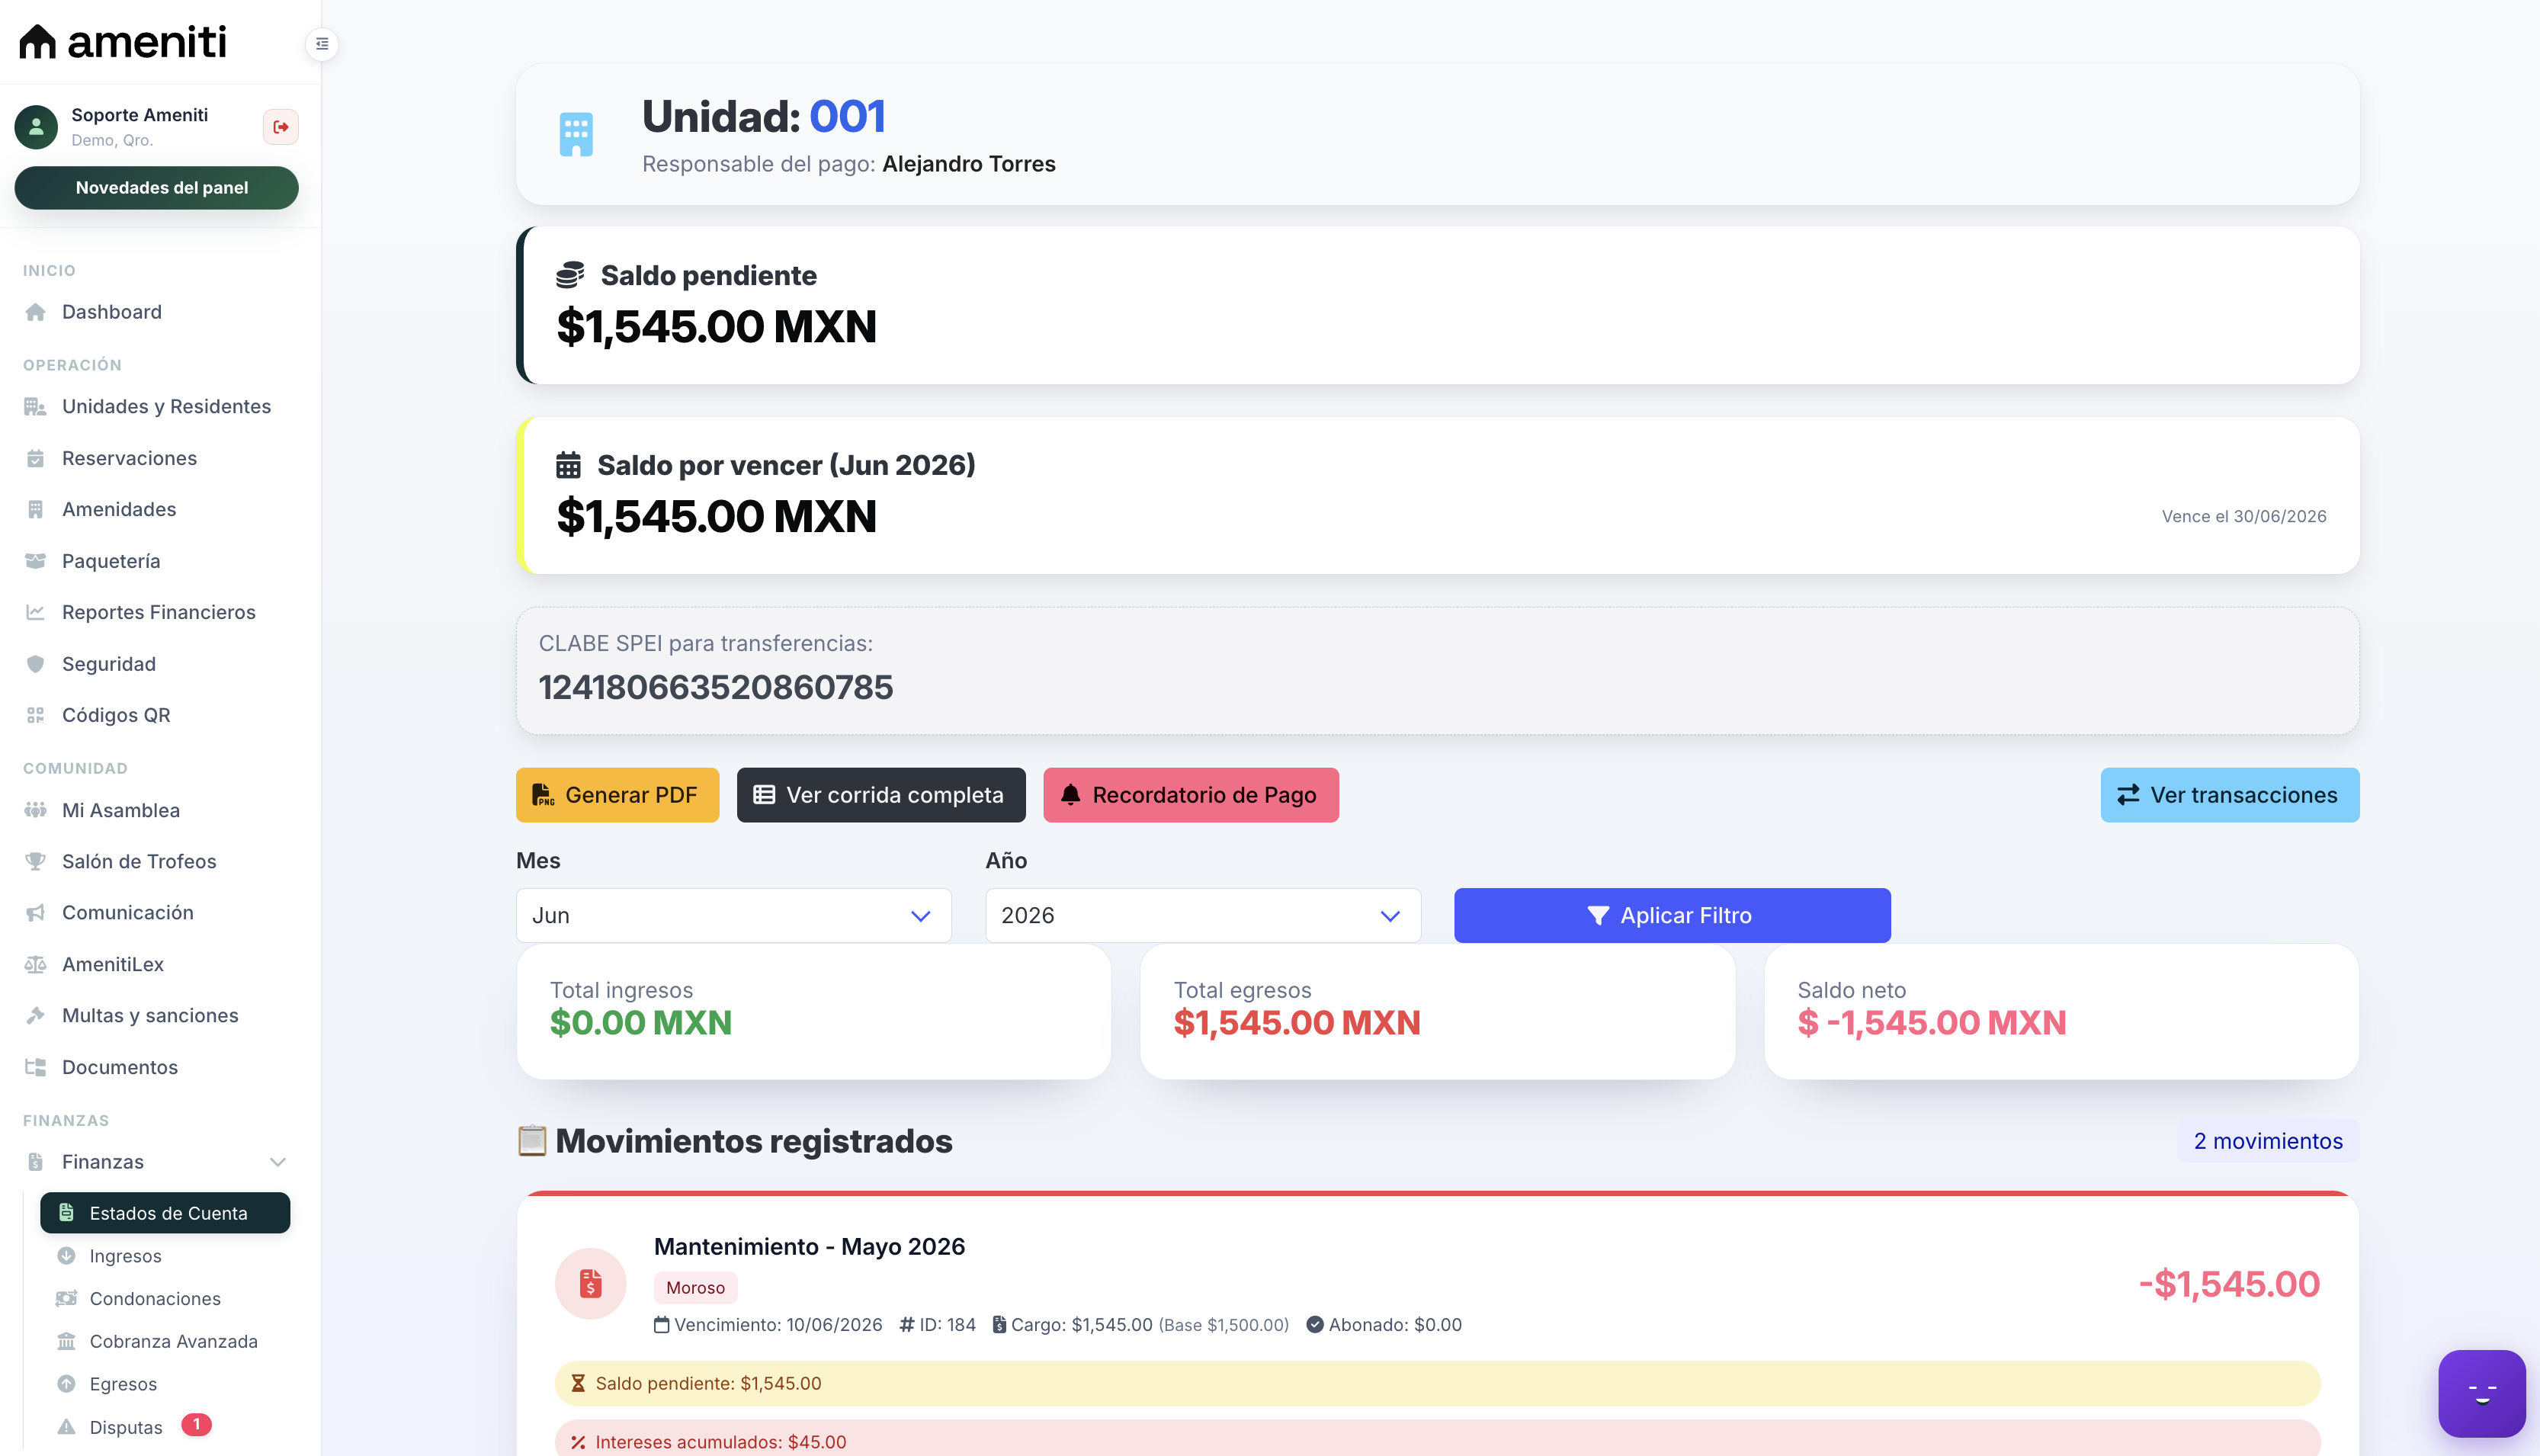Click the ameniti house logo icon
The height and width of the screenshot is (1456, 2540).
(38, 41)
